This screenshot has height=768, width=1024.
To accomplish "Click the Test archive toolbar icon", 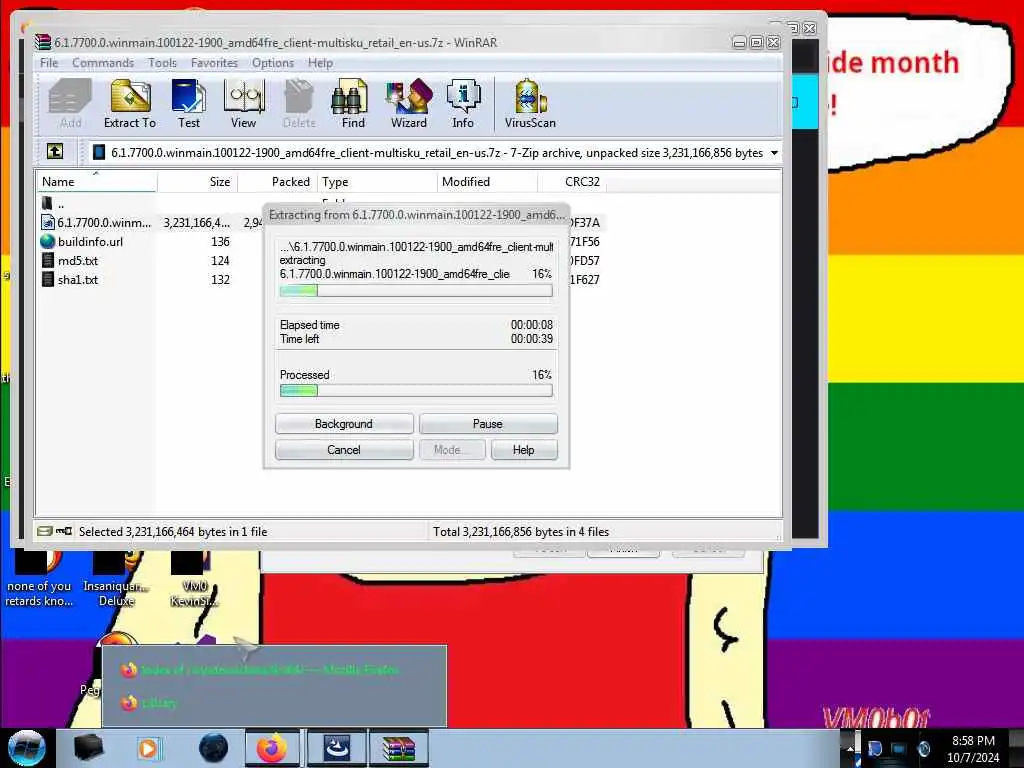I will 189,103.
